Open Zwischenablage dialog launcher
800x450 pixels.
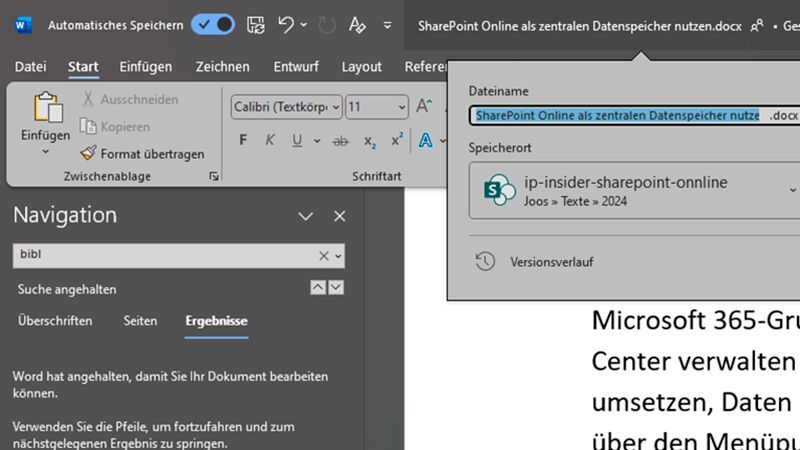coord(214,177)
